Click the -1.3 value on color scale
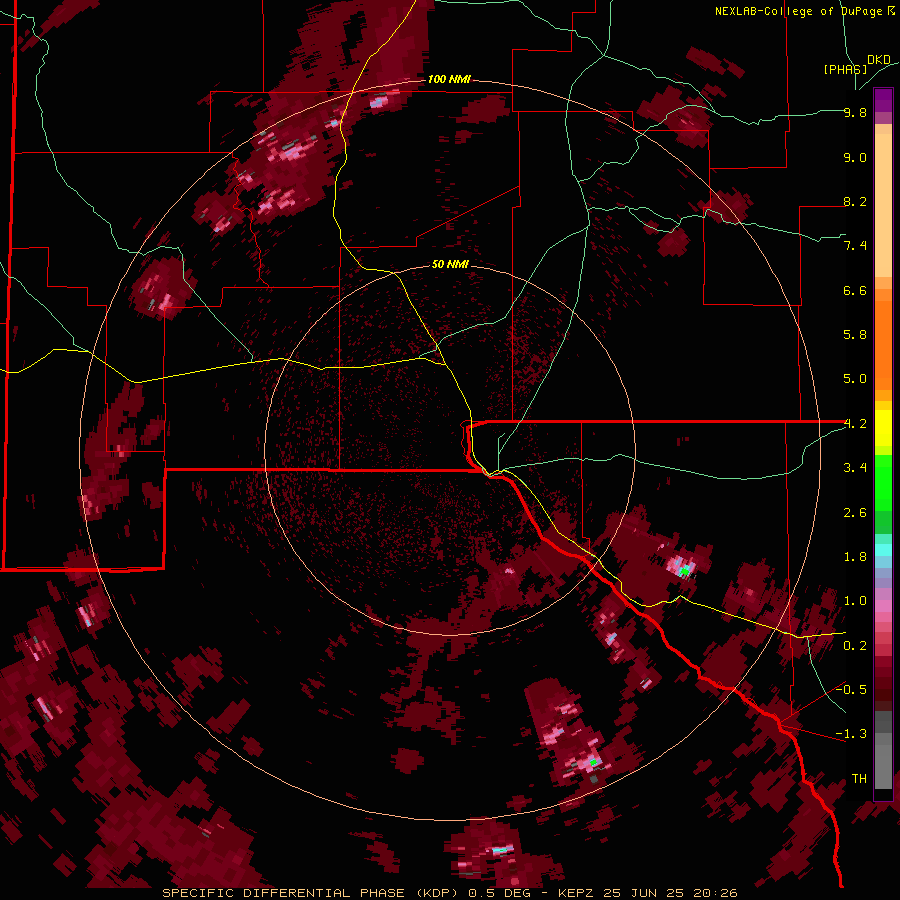This screenshot has height=900, width=900. pyautogui.click(x=851, y=734)
